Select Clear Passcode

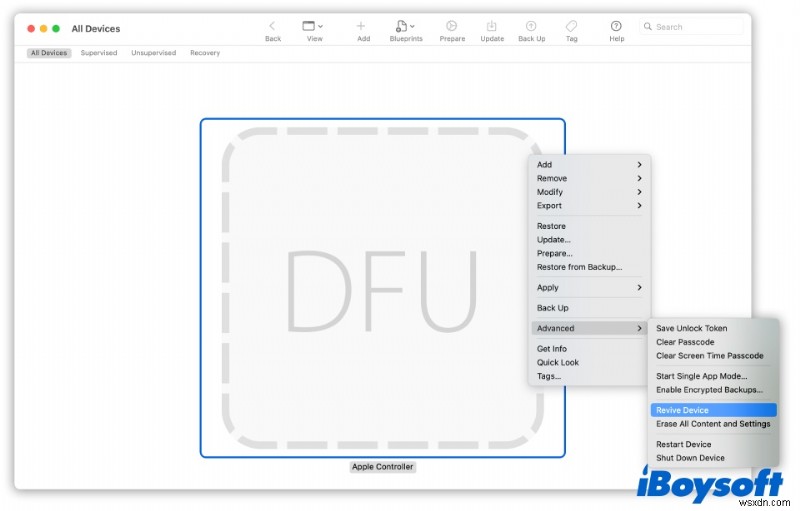coord(714,343)
